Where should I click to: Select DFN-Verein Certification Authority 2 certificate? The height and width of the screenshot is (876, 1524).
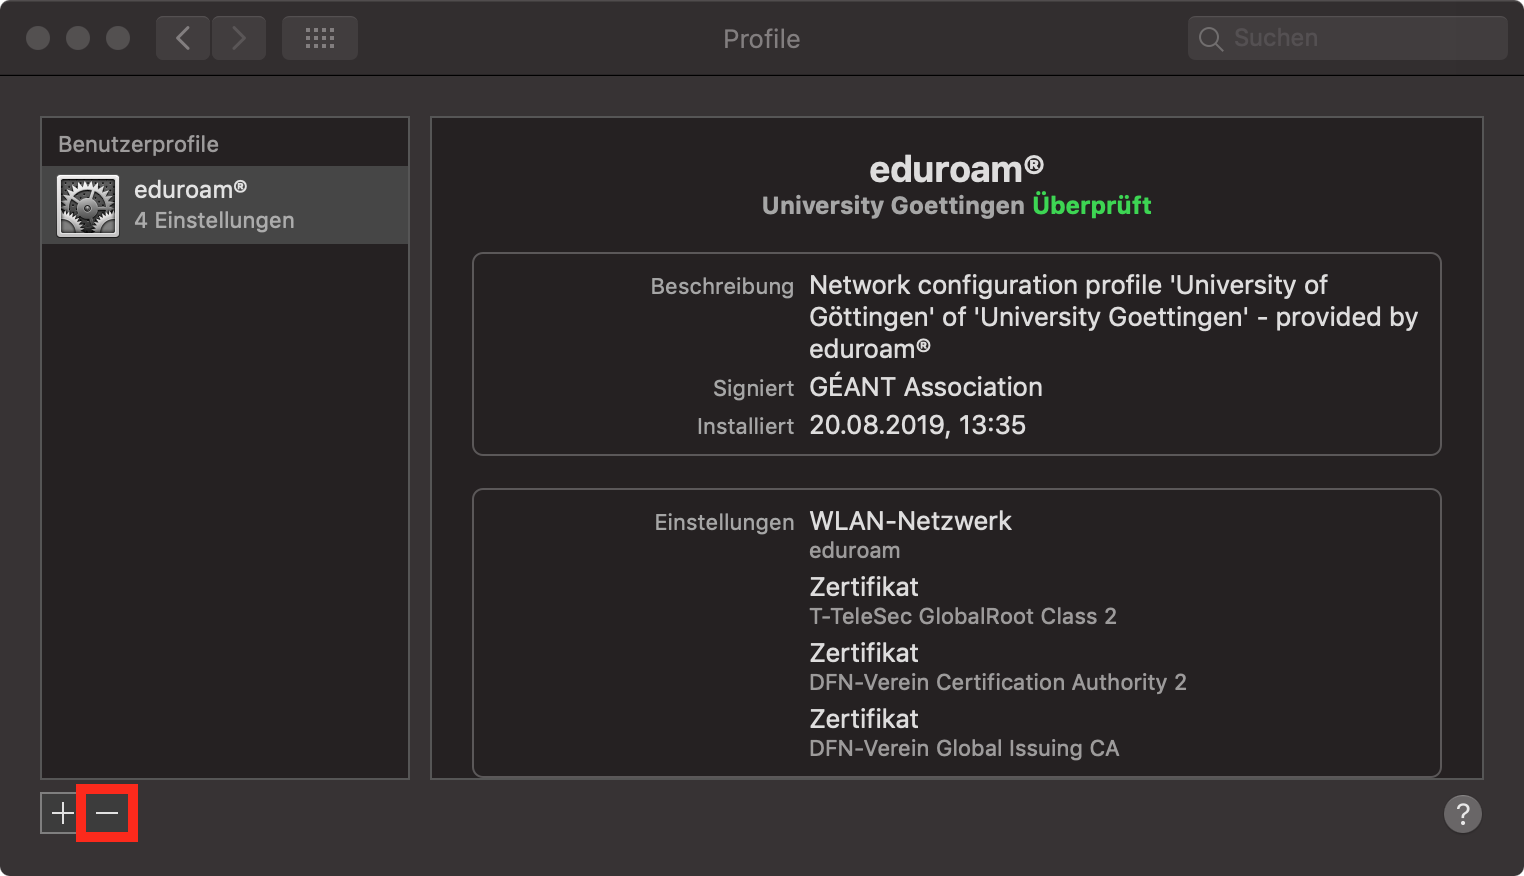click(x=997, y=667)
